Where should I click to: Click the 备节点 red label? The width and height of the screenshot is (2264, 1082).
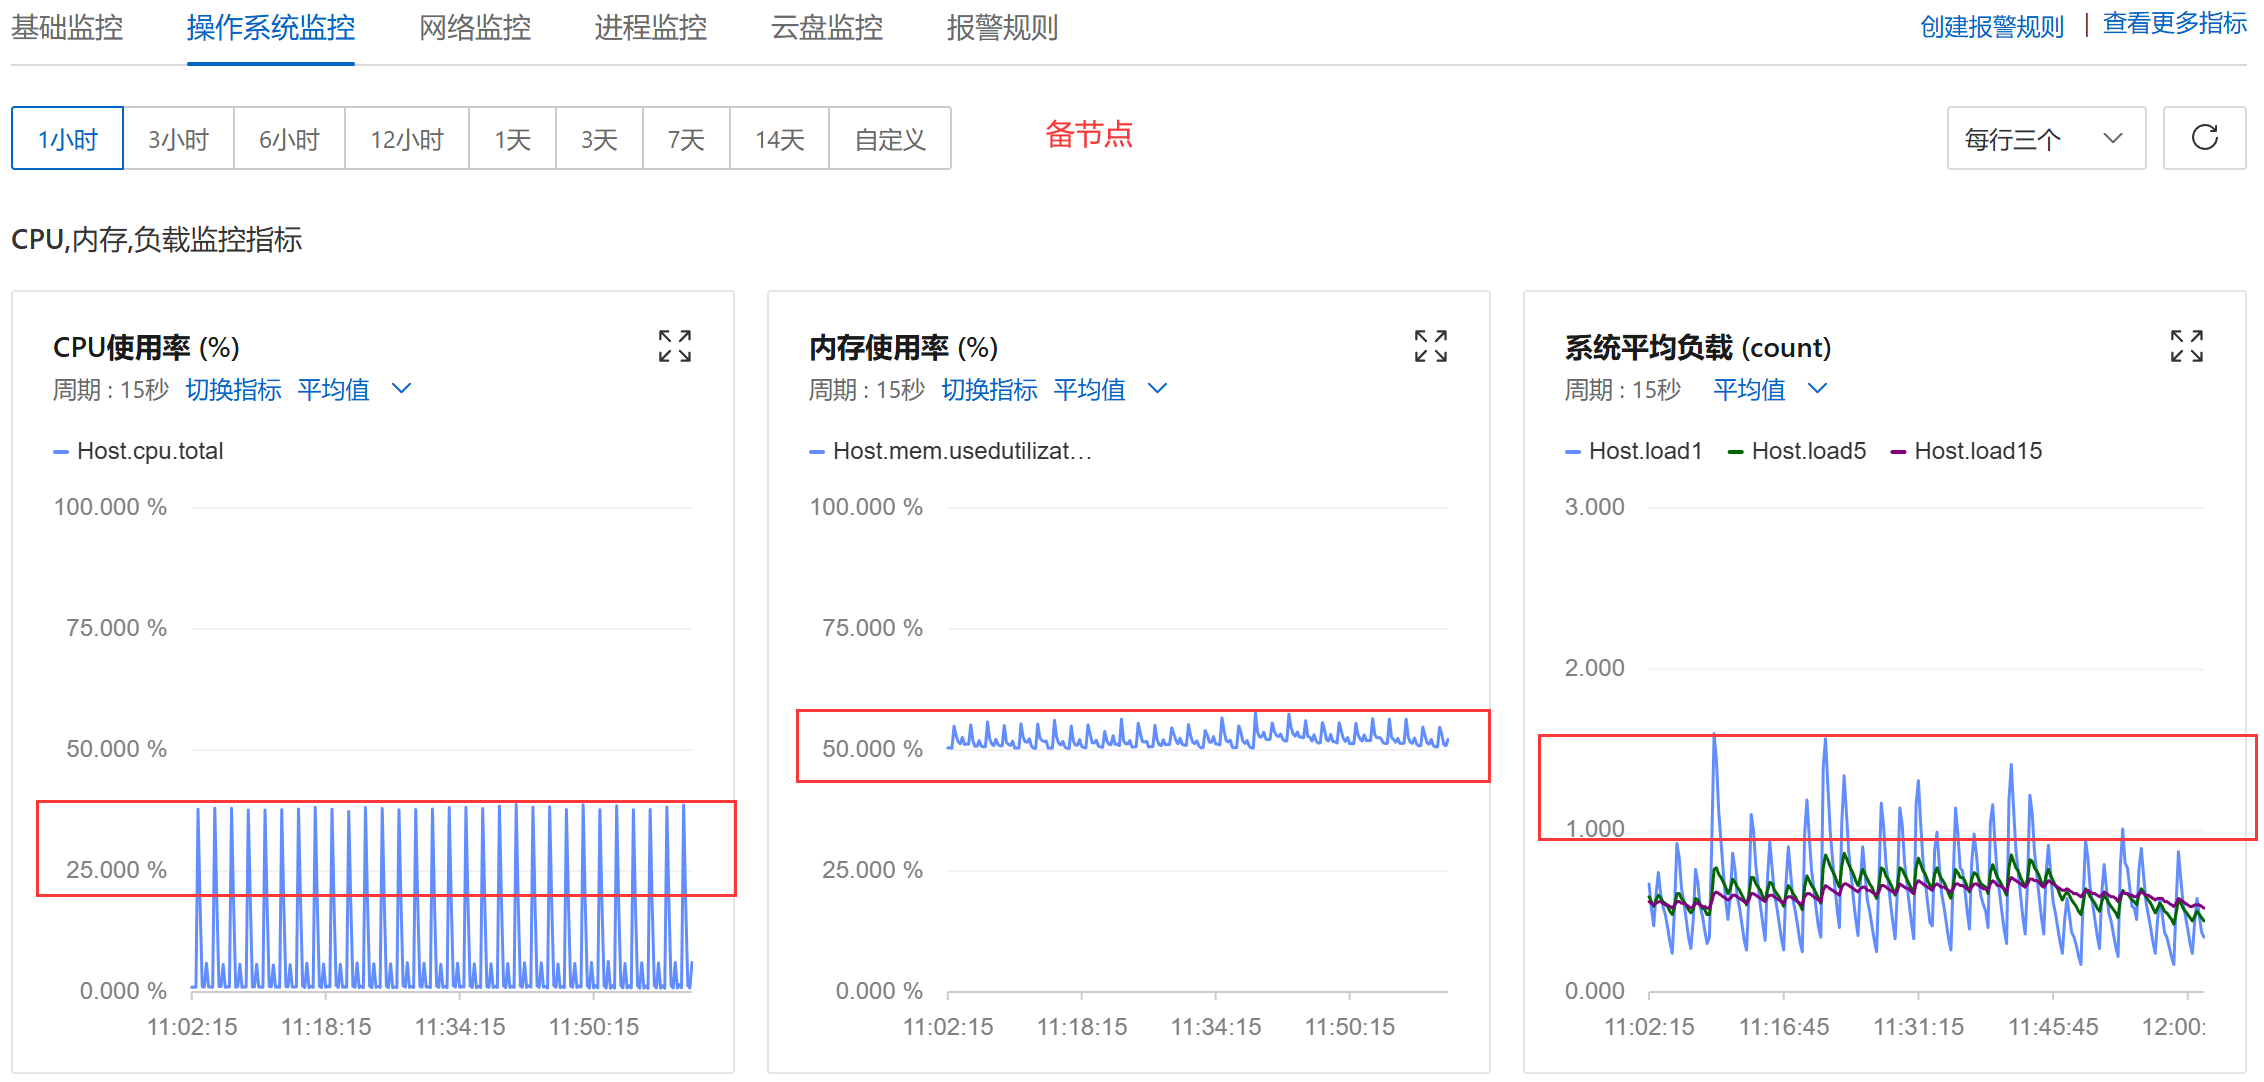(x=1089, y=134)
